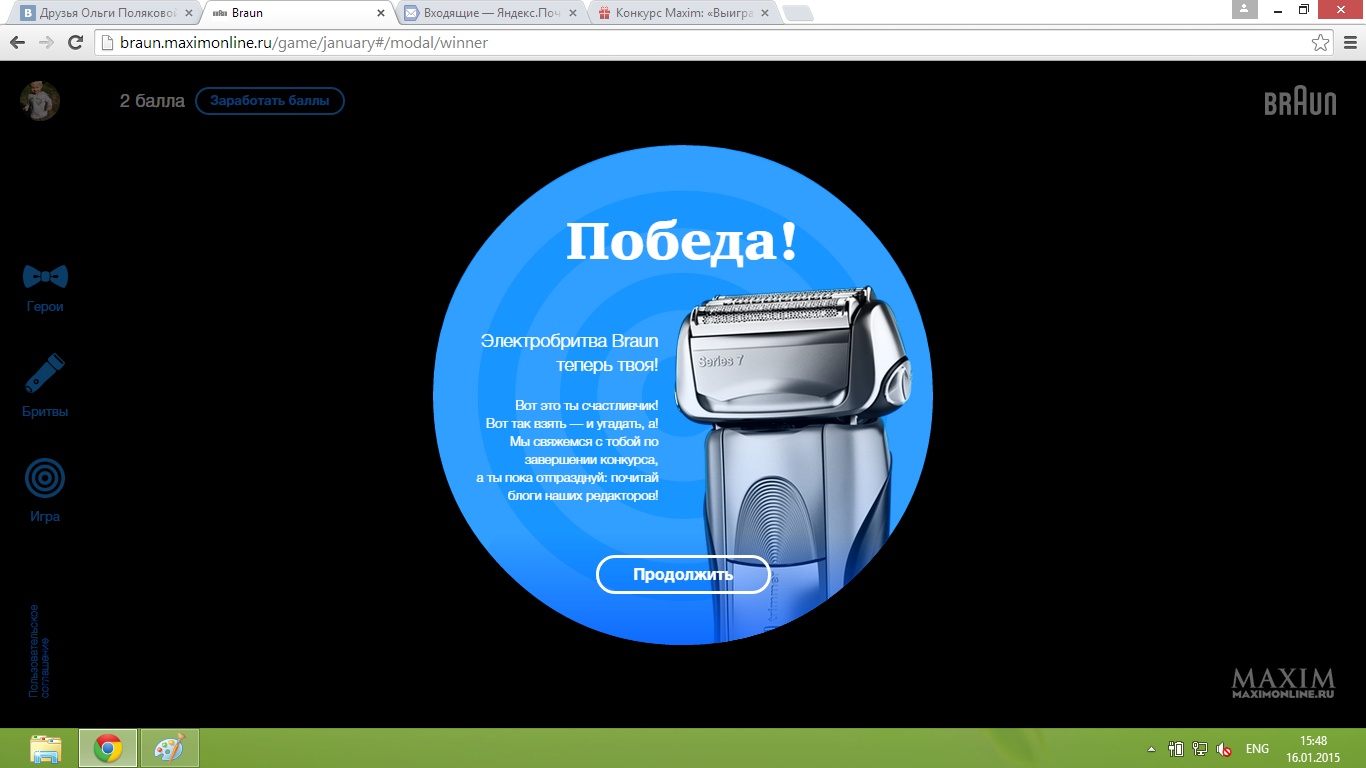Bookmark this page with the star icon
This screenshot has height=768, width=1366.
point(1320,43)
